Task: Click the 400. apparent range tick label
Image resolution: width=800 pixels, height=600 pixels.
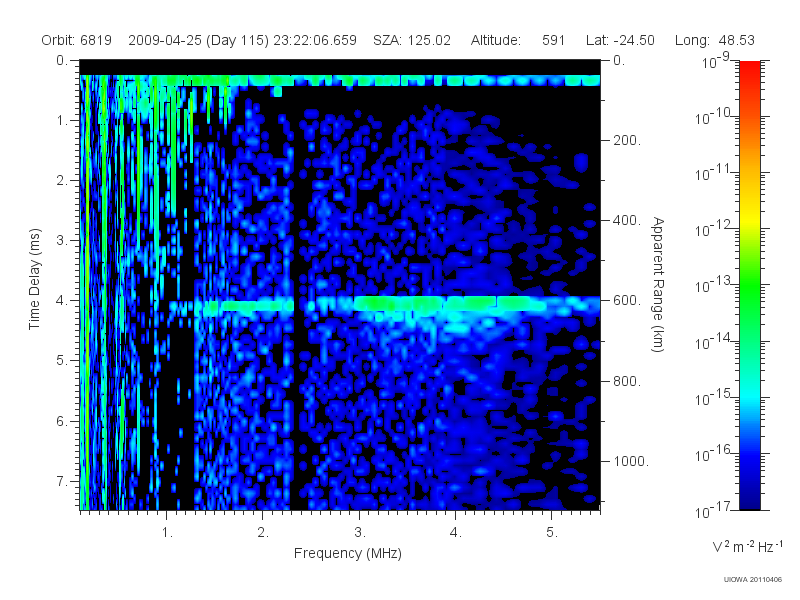Action: tap(627, 220)
